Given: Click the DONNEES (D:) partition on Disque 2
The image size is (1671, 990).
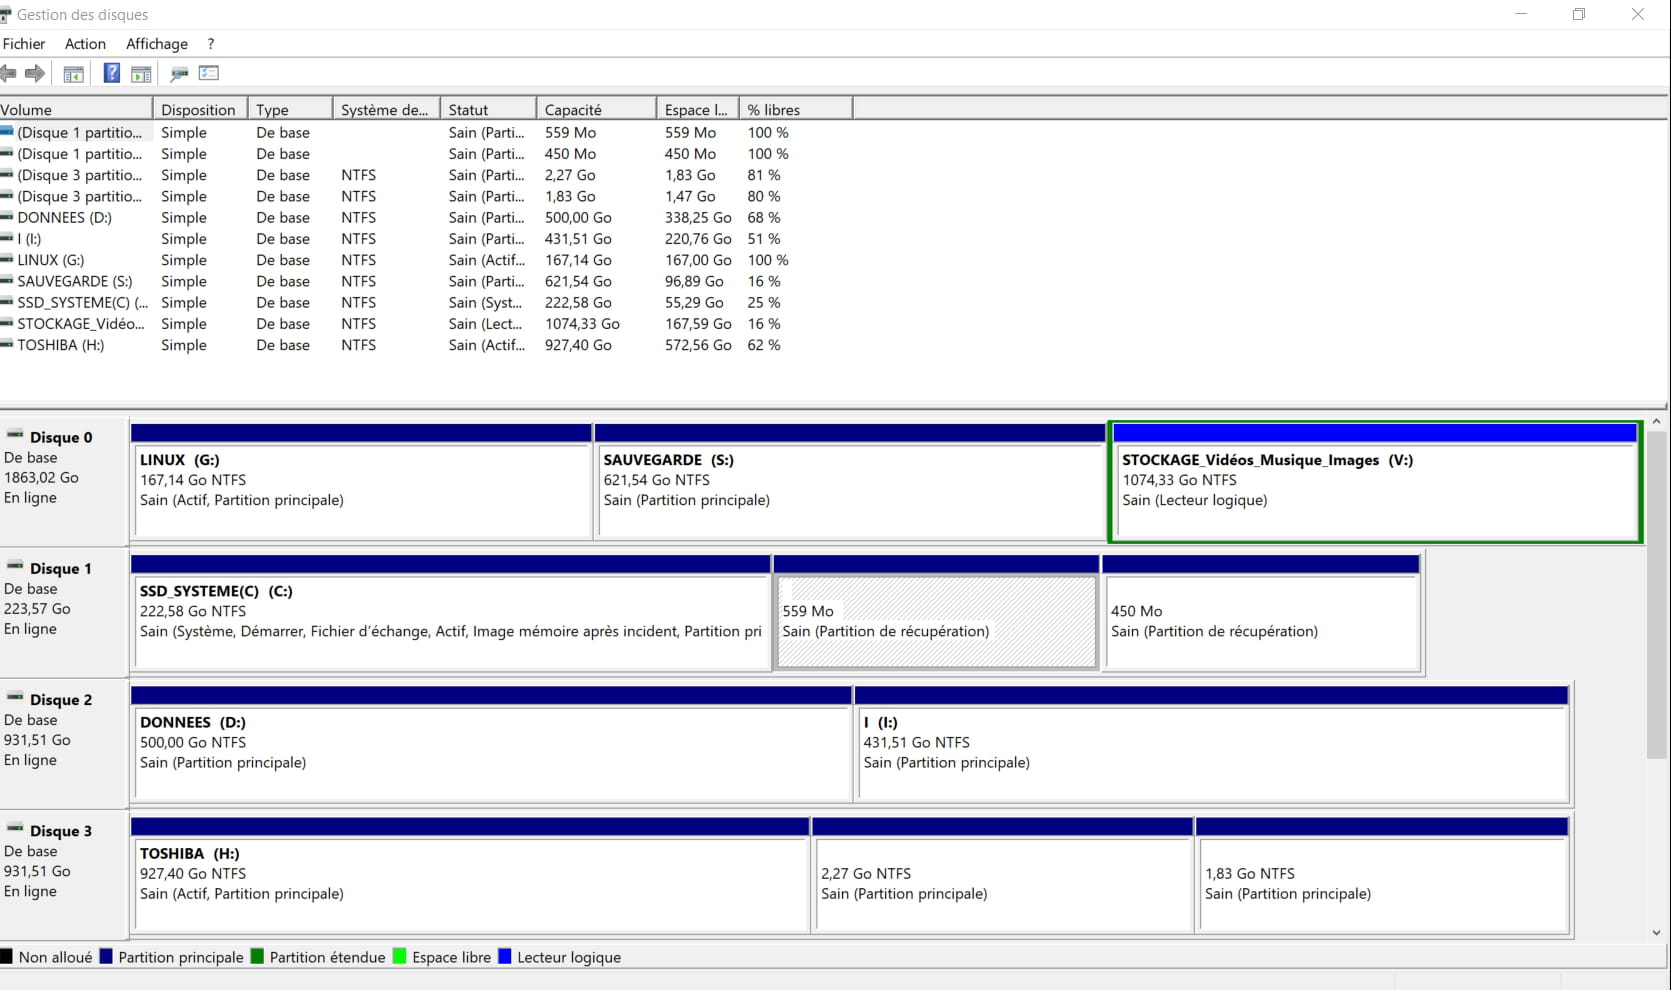Looking at the screenshot, I should pos(491,750).
